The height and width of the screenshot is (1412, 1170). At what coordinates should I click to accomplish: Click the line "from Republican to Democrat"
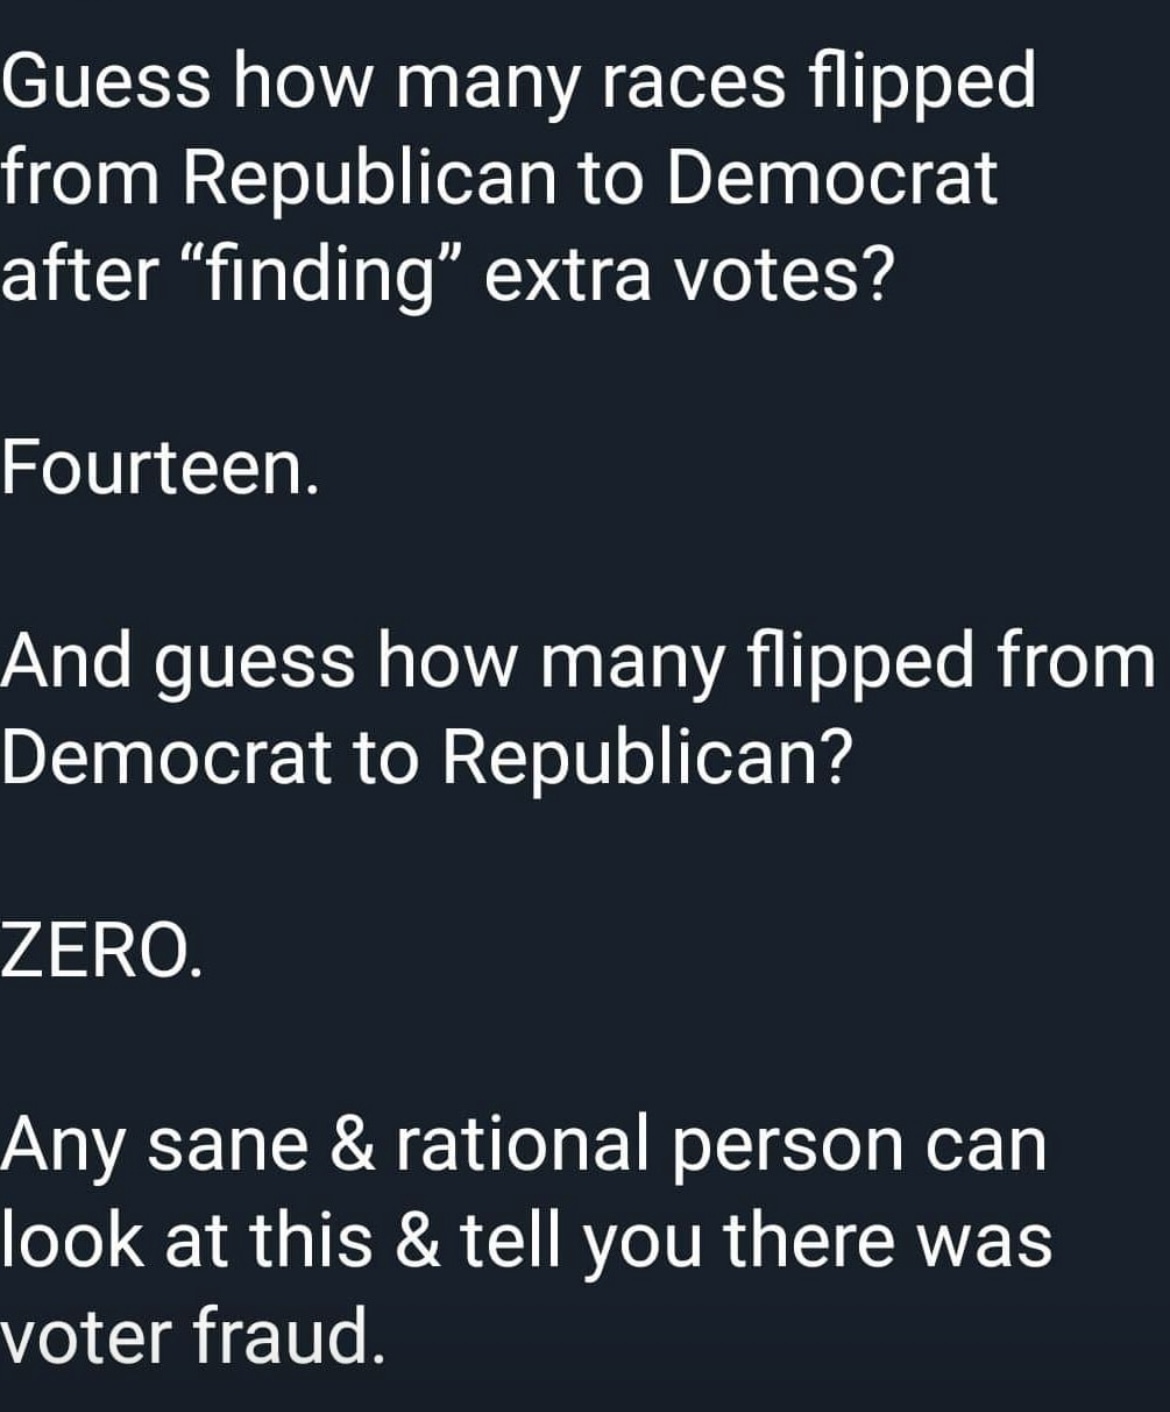tap(498, 180)
